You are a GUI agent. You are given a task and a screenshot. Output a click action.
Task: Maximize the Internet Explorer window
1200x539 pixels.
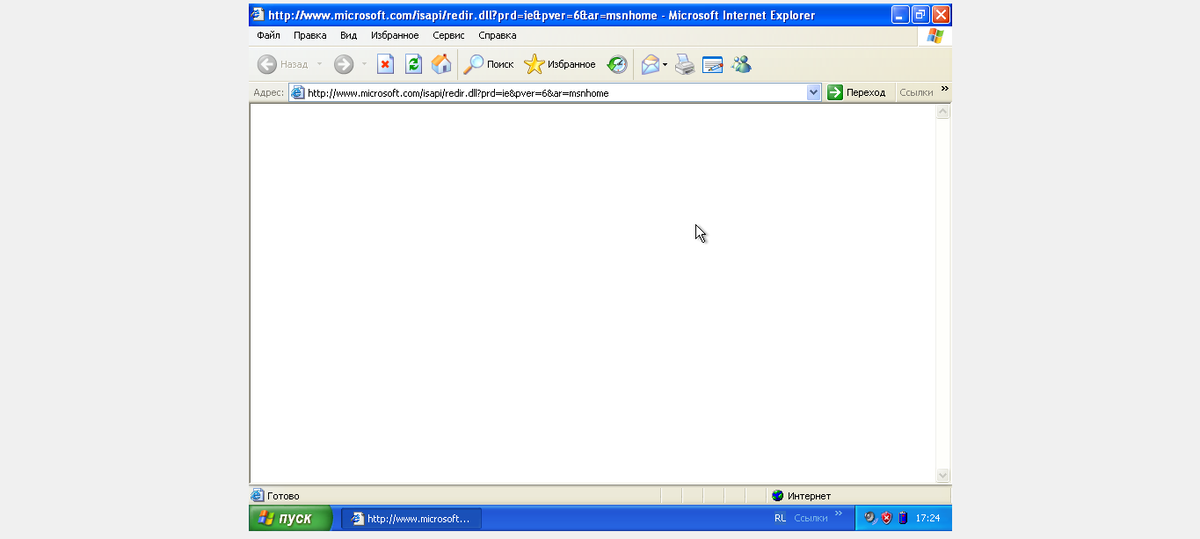coord(921,15)
